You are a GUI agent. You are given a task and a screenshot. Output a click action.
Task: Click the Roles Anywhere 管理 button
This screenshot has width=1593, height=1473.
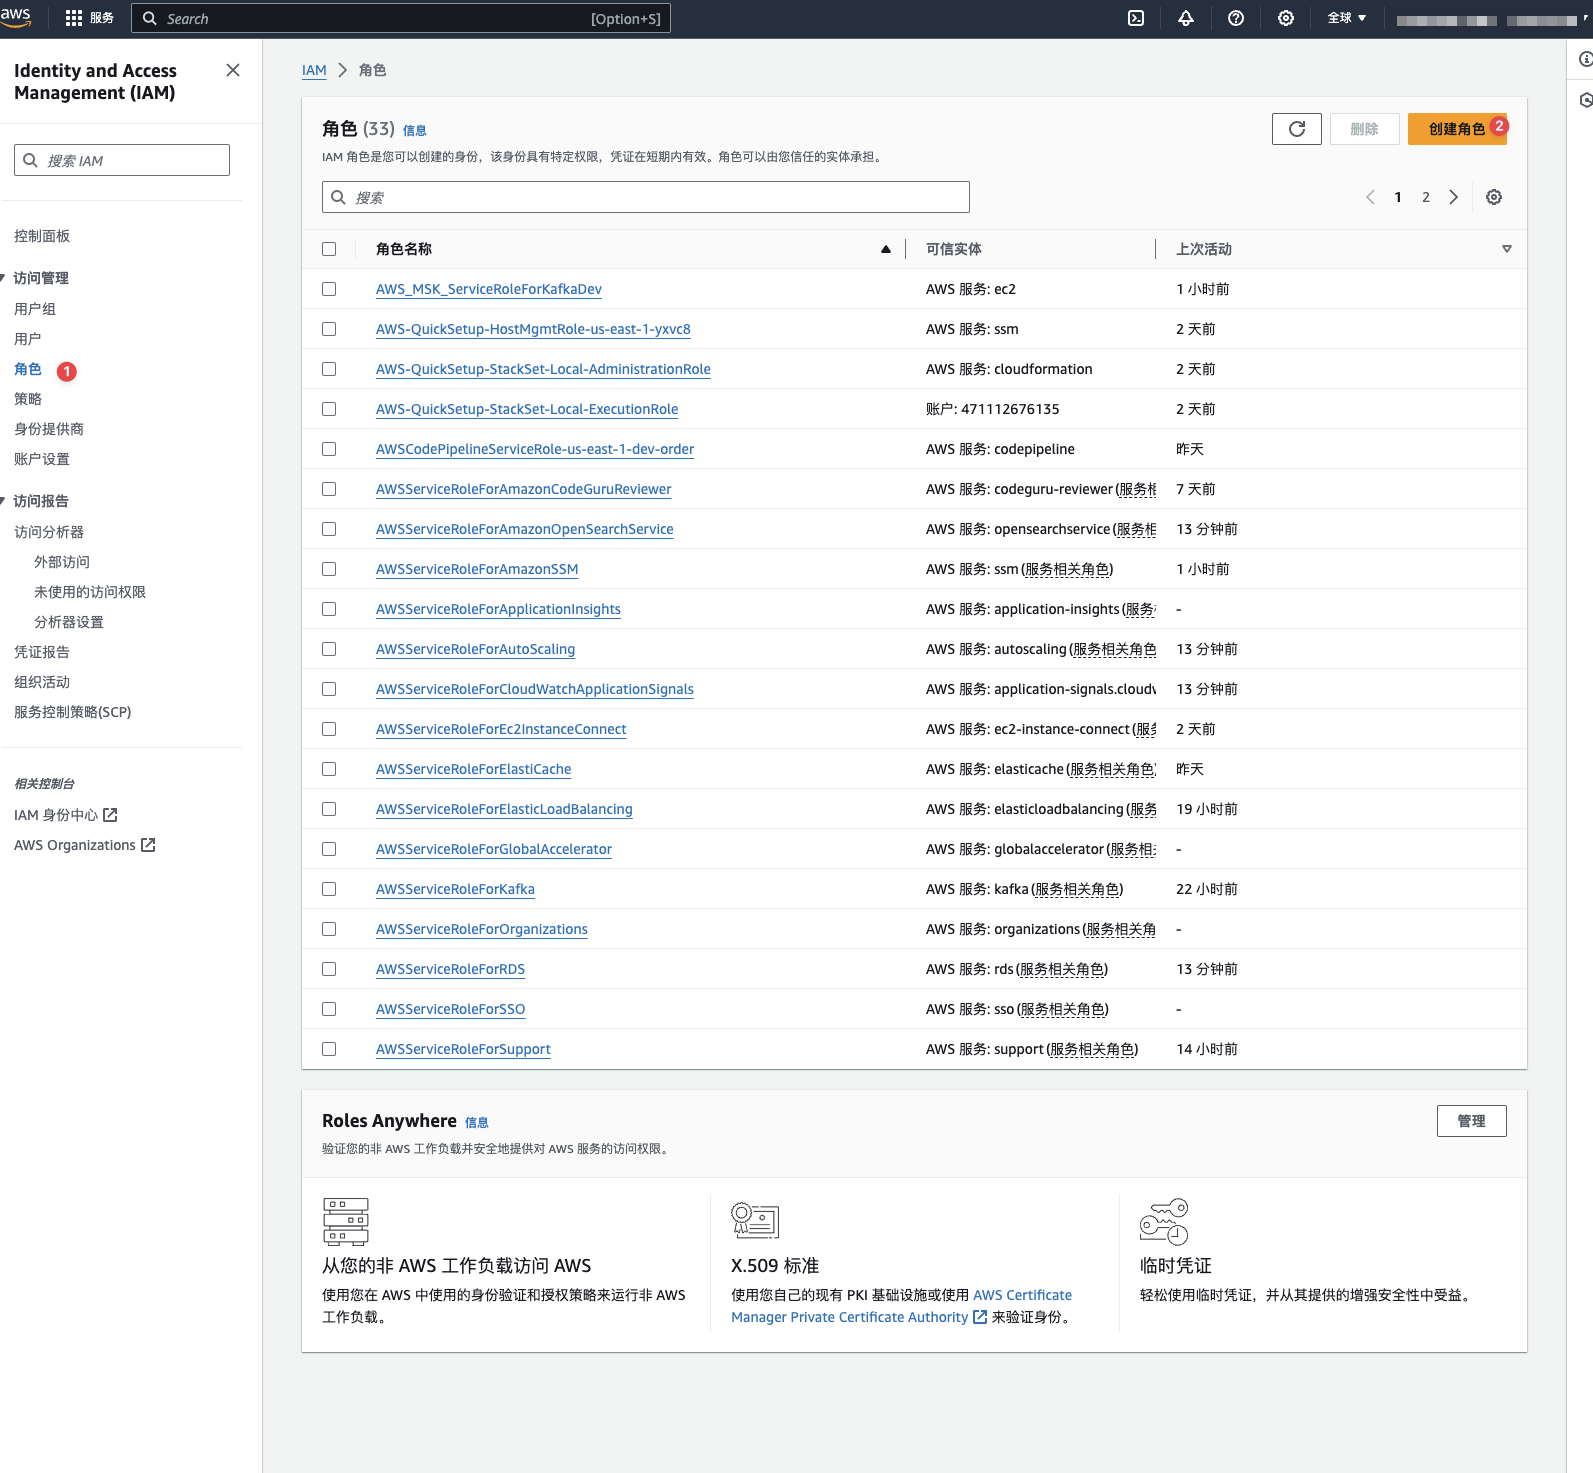pos(1471,1121)
